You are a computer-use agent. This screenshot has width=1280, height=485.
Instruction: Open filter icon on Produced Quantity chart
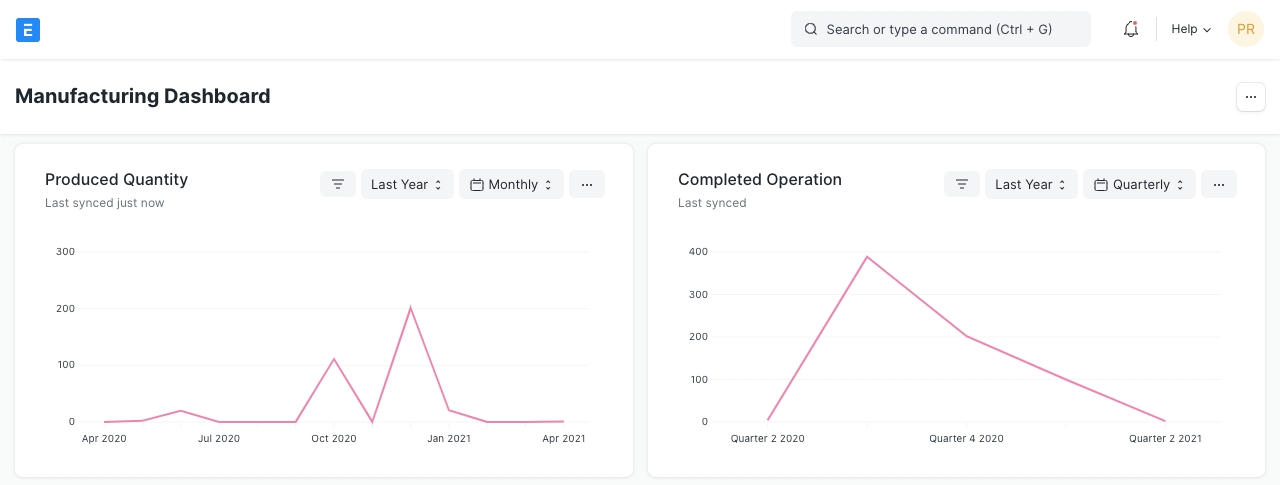click(338, 184)
